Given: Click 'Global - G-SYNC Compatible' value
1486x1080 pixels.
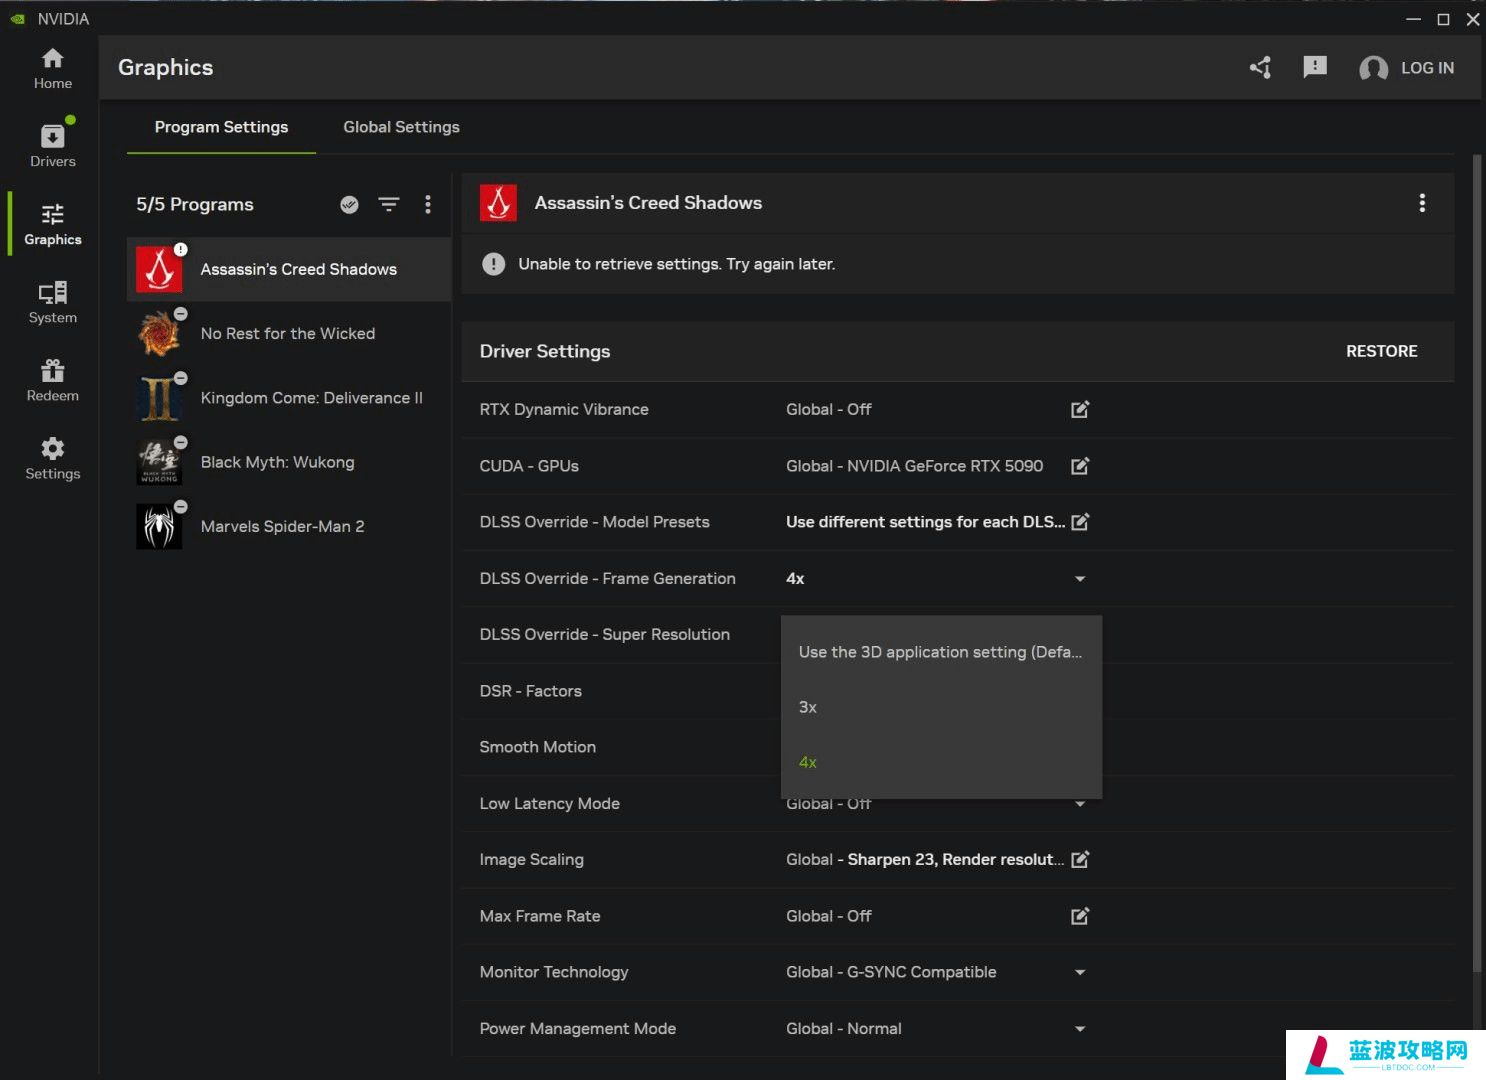Looking at the screenshot, I should point(891,972).
